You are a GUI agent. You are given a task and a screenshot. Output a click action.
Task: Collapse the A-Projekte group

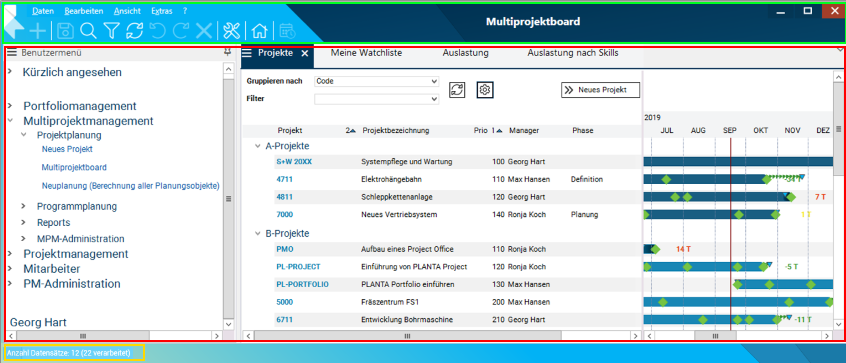tap(257, 146)
